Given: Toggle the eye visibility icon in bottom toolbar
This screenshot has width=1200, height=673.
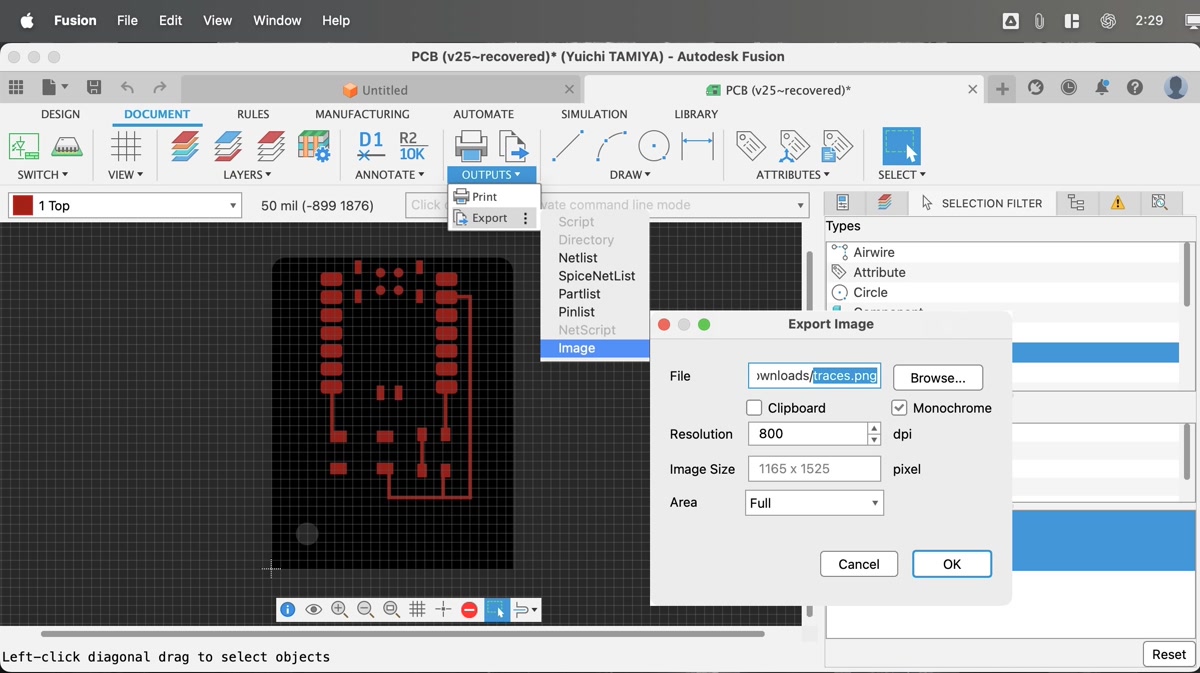Looking at the screenshot, I should [313, 609].
